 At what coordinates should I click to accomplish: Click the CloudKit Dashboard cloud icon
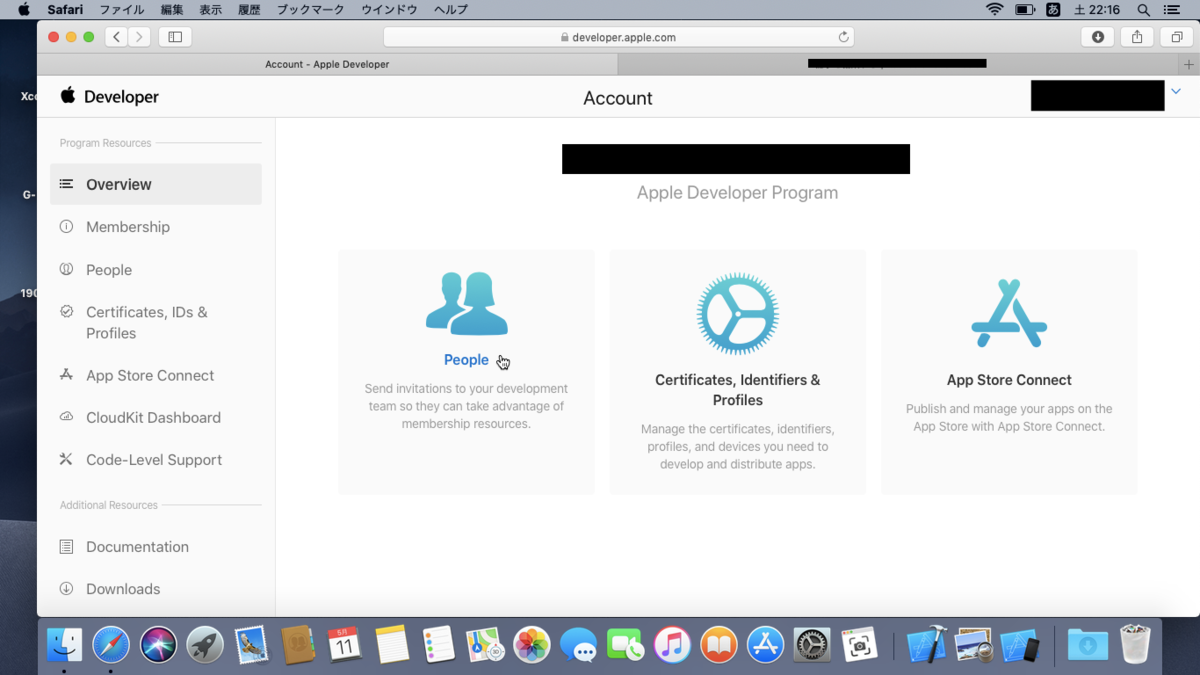(66, 417)
